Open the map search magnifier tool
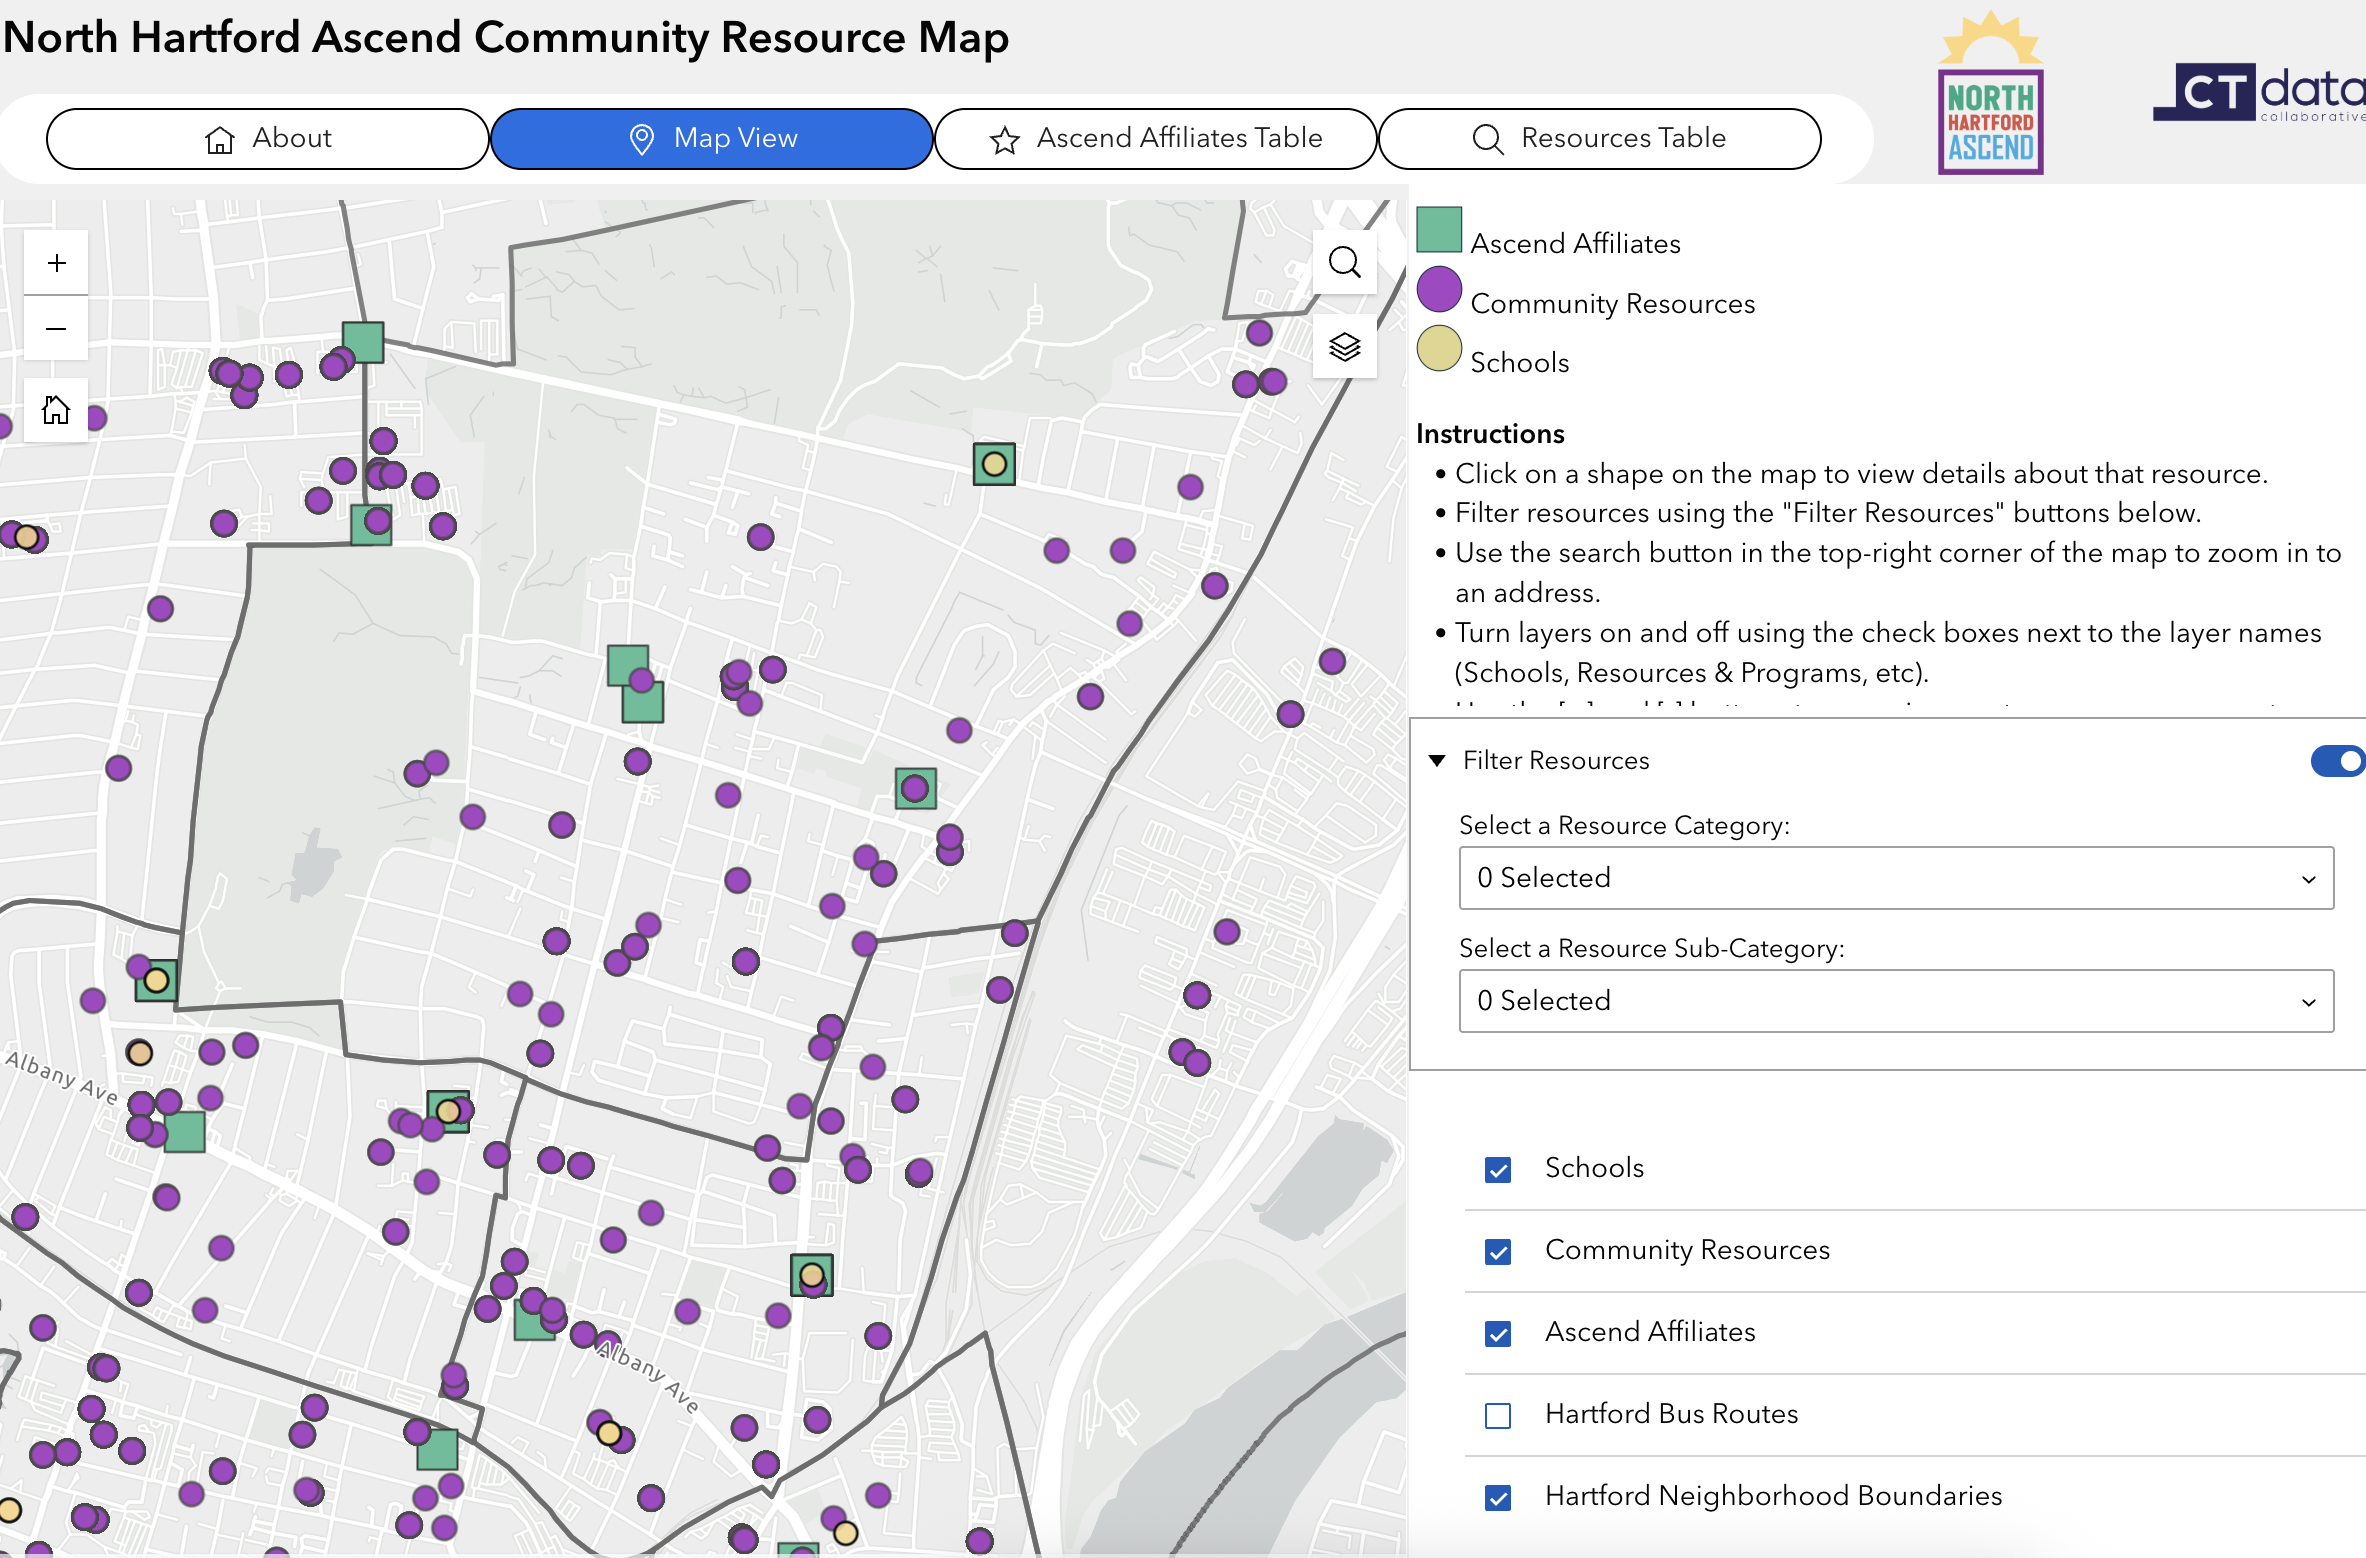 click(x=1344, y=262)
